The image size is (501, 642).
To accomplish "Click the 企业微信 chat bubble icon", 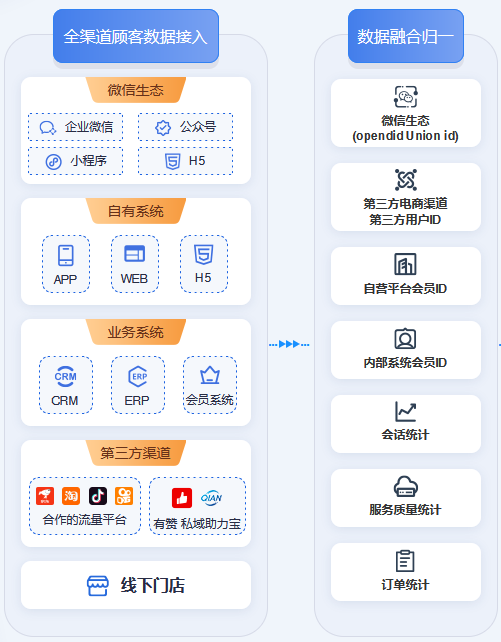I will click(x=48, y=128).
